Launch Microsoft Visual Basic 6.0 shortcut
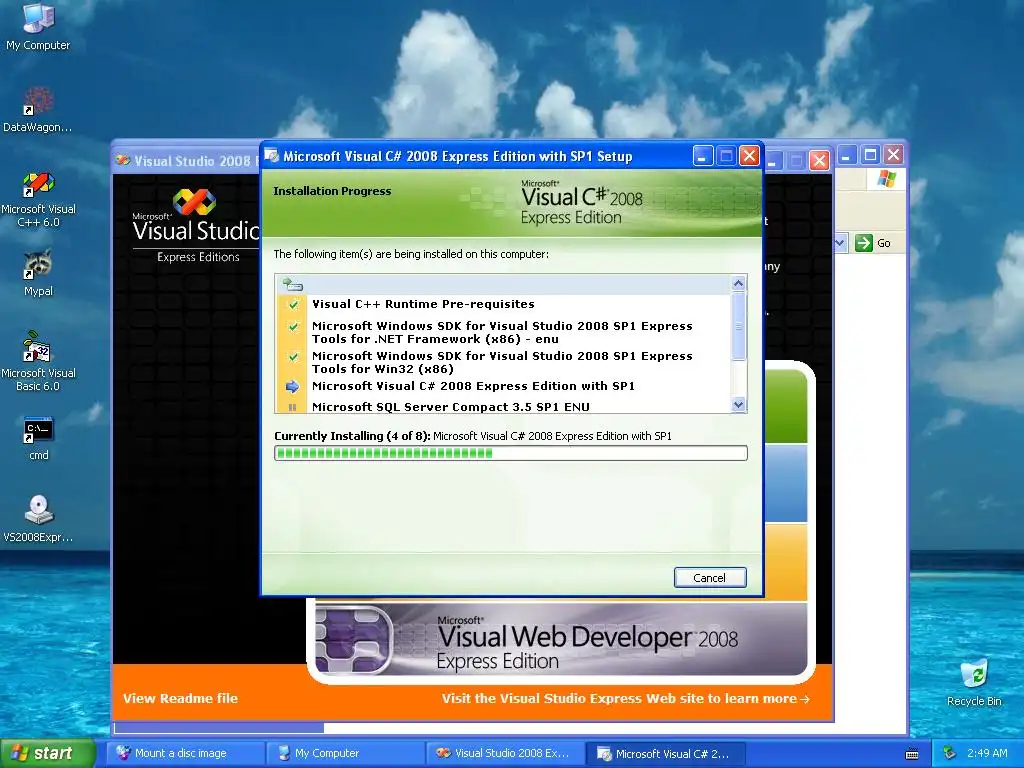Screen dimensions: 1024x768 click(x=38, y=362)
